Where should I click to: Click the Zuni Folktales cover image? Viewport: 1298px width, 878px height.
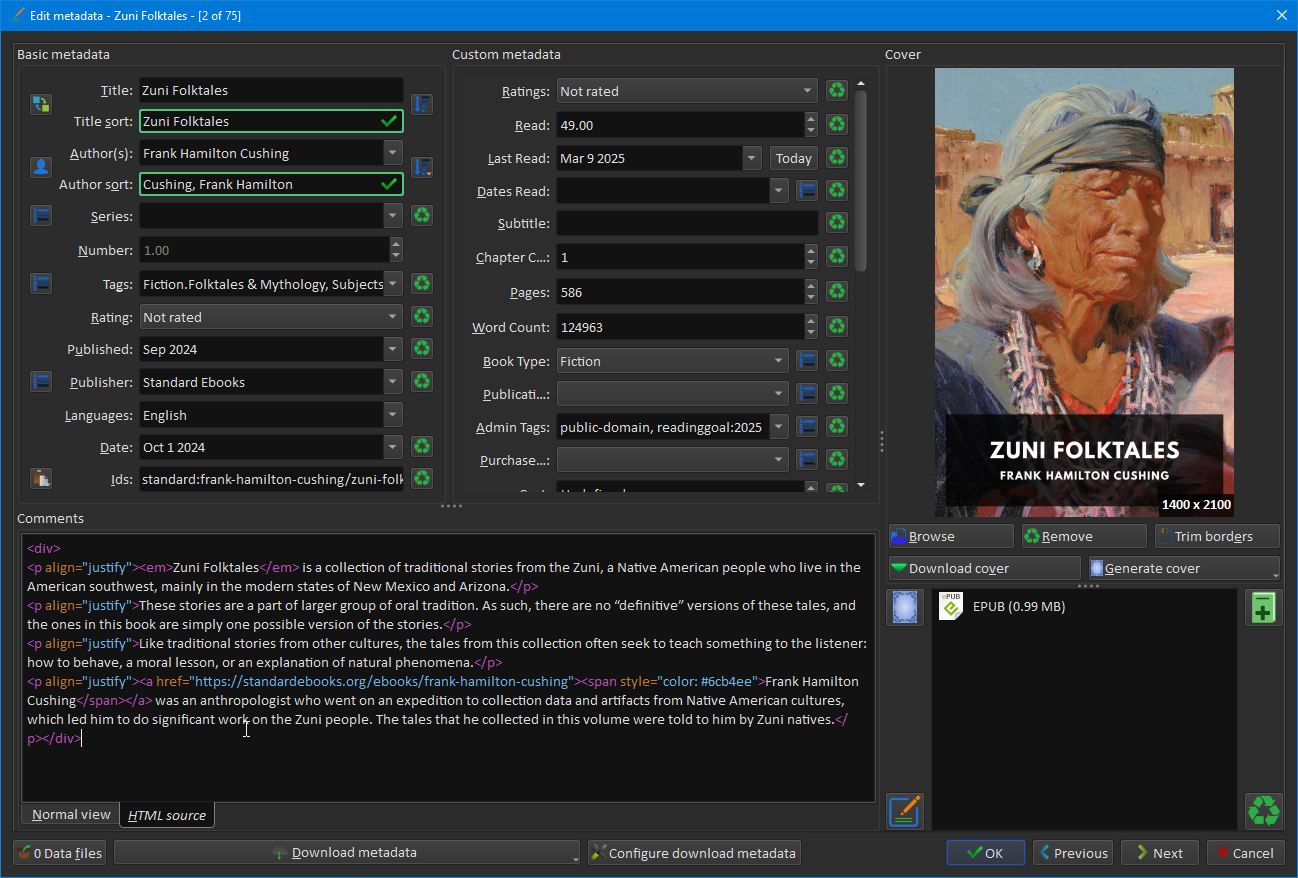[x=1084, y=292]
